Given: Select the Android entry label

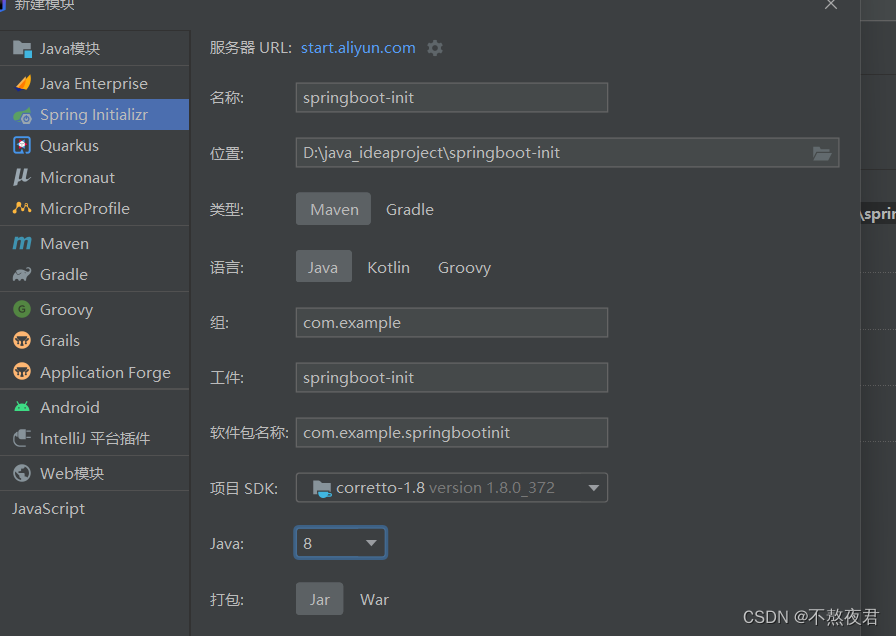Looking at the screenshot, I should pyautogui.click(x=70, y=407).
